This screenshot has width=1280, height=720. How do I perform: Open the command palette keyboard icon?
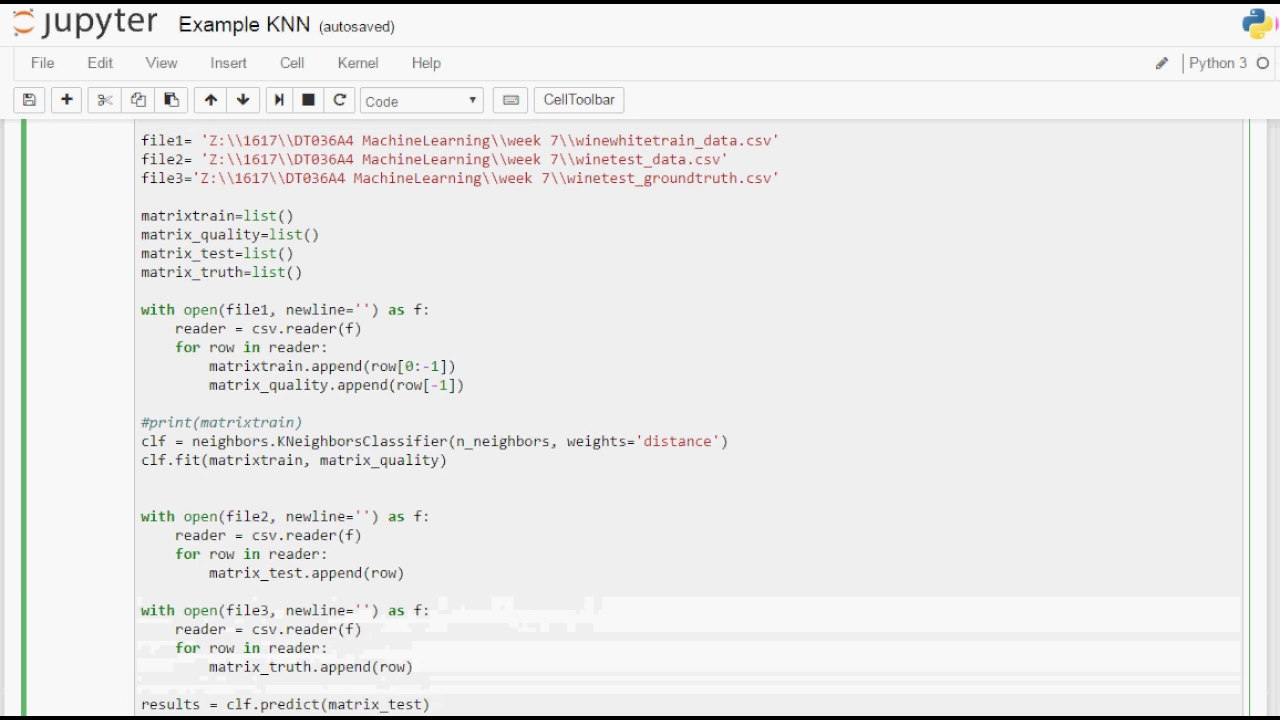click(x=510, y=100)
